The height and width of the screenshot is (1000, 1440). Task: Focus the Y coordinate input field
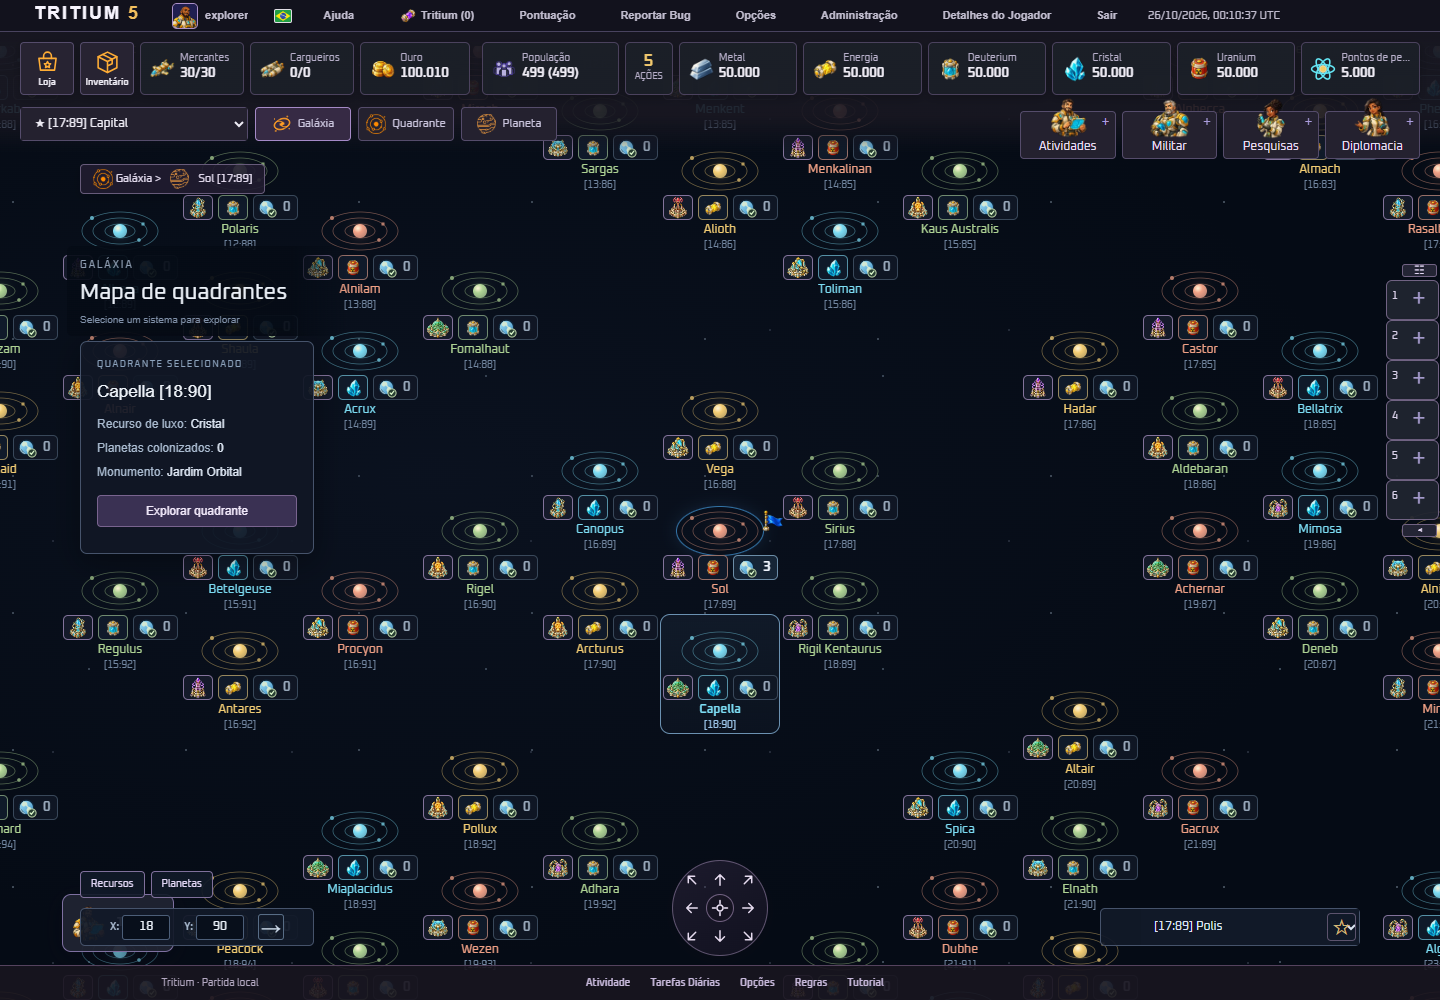(220, 927)
